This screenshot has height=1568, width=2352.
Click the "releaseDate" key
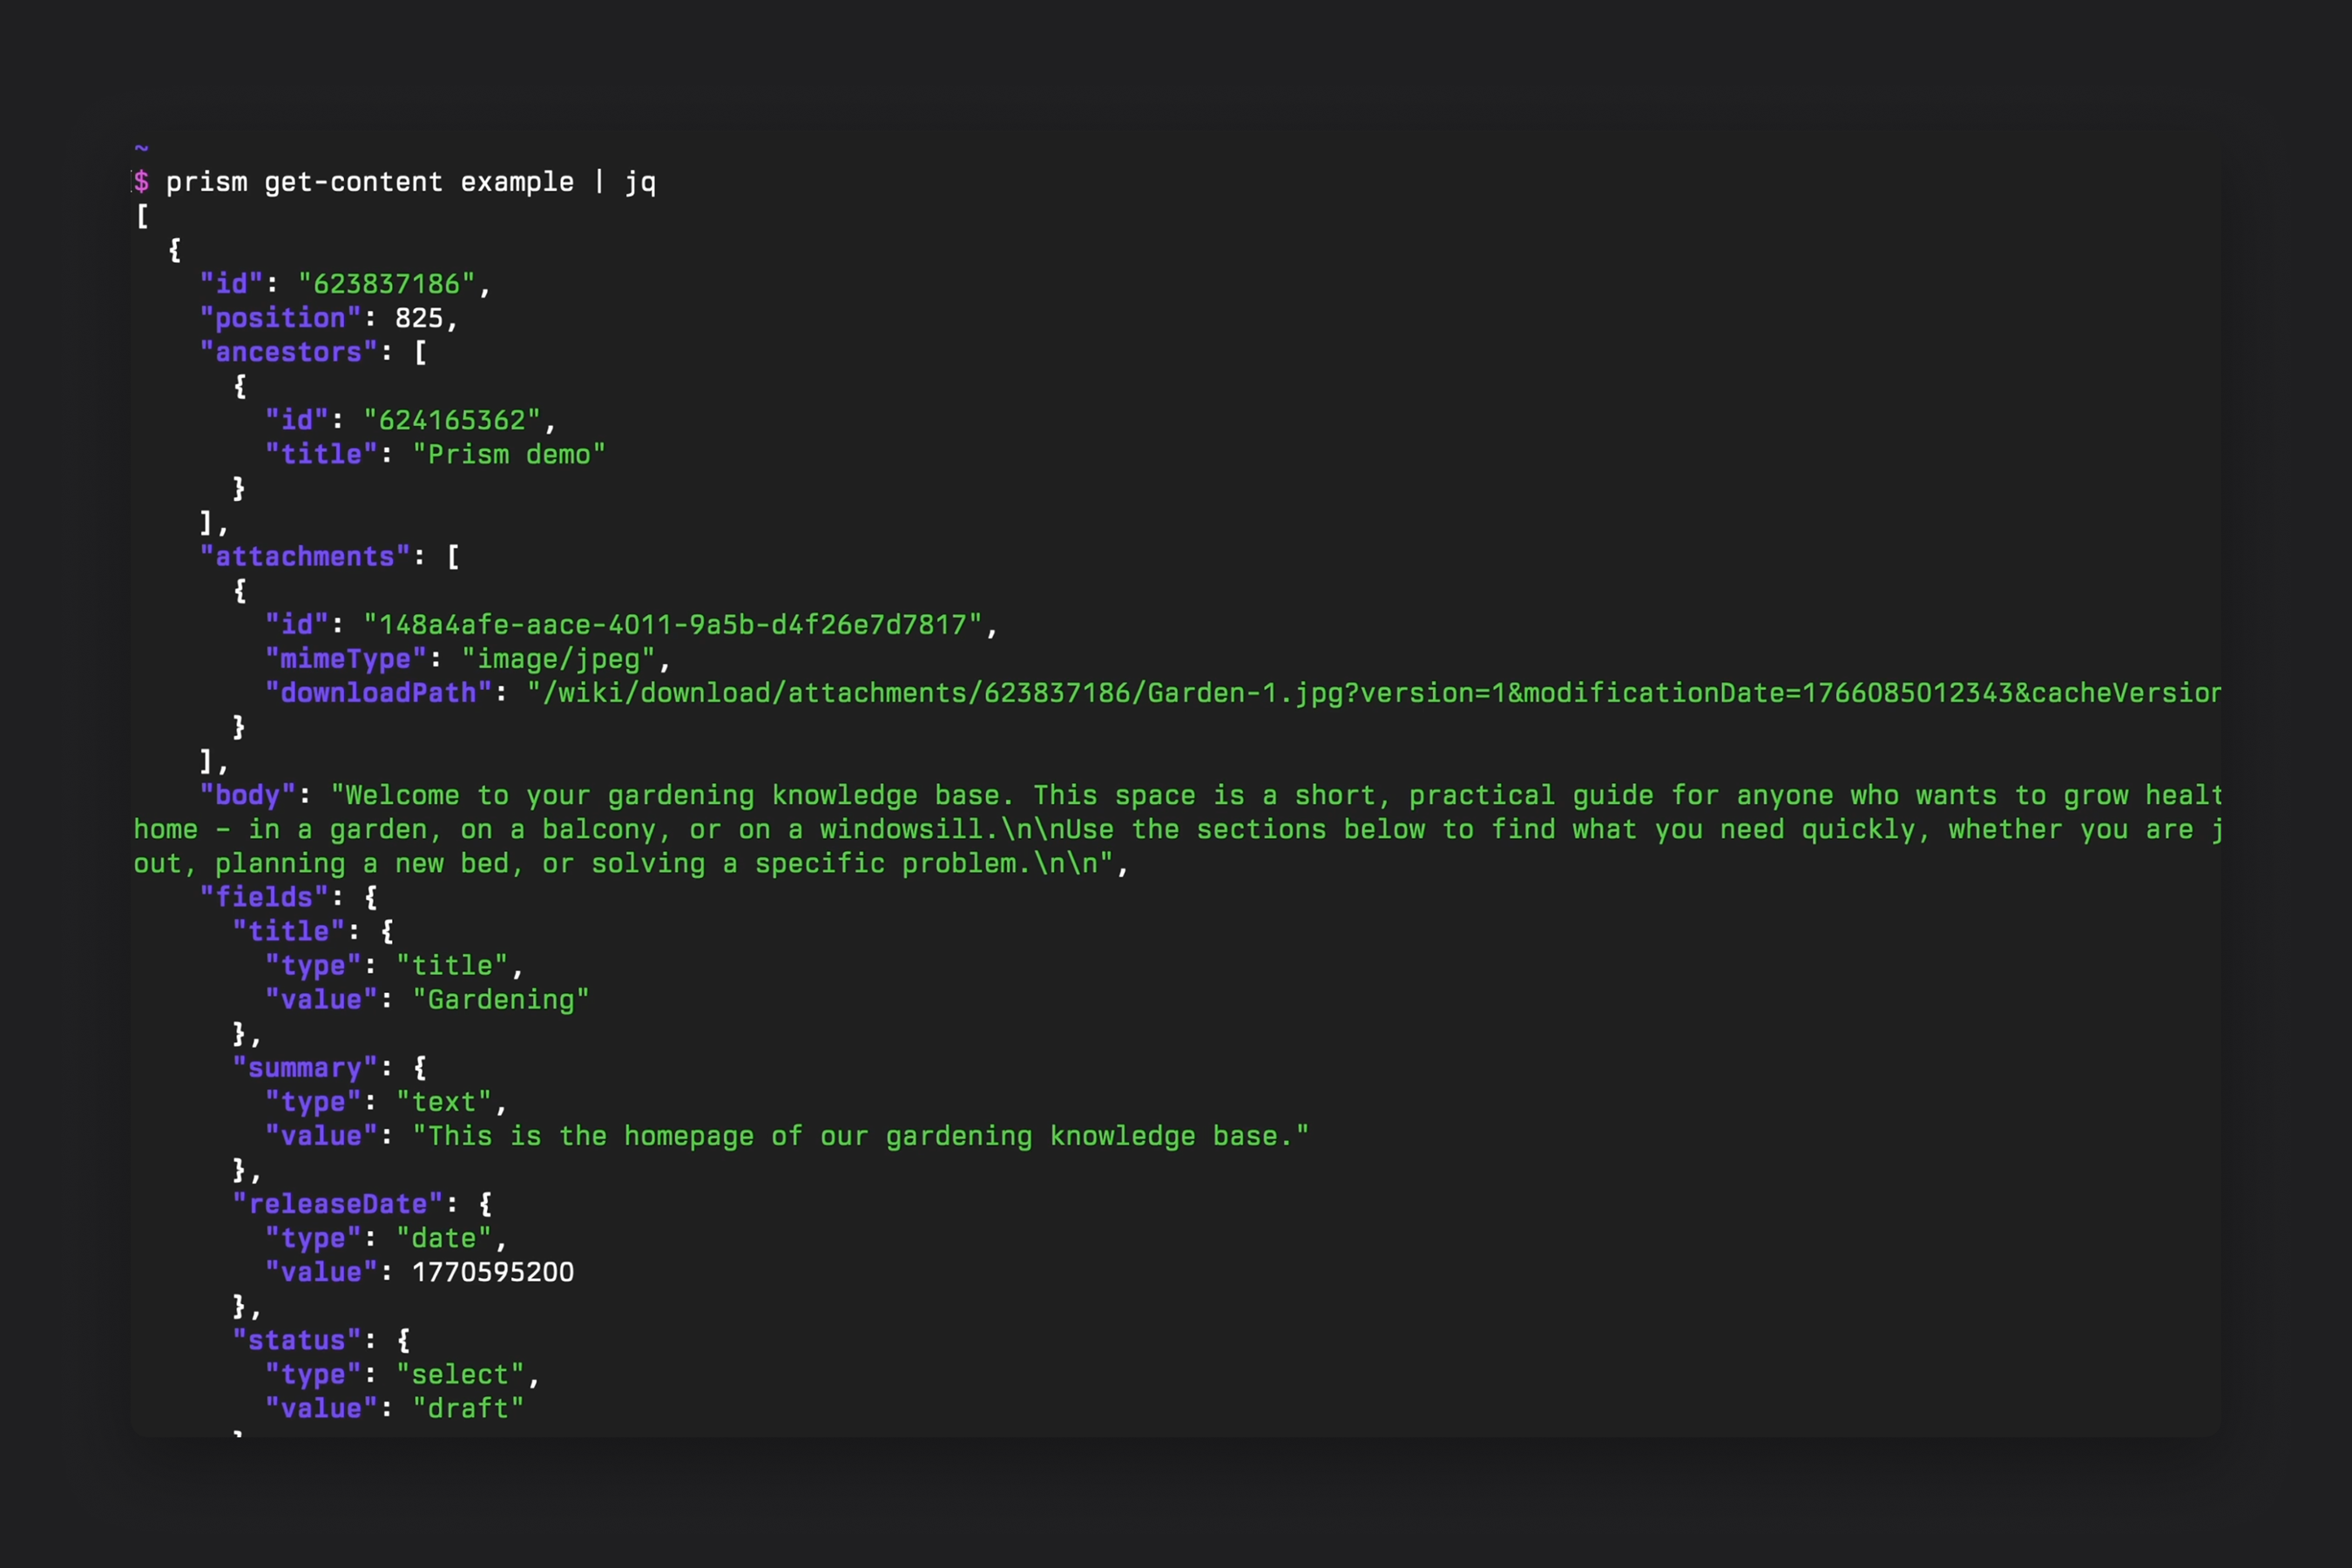[x=337, y=1204]
